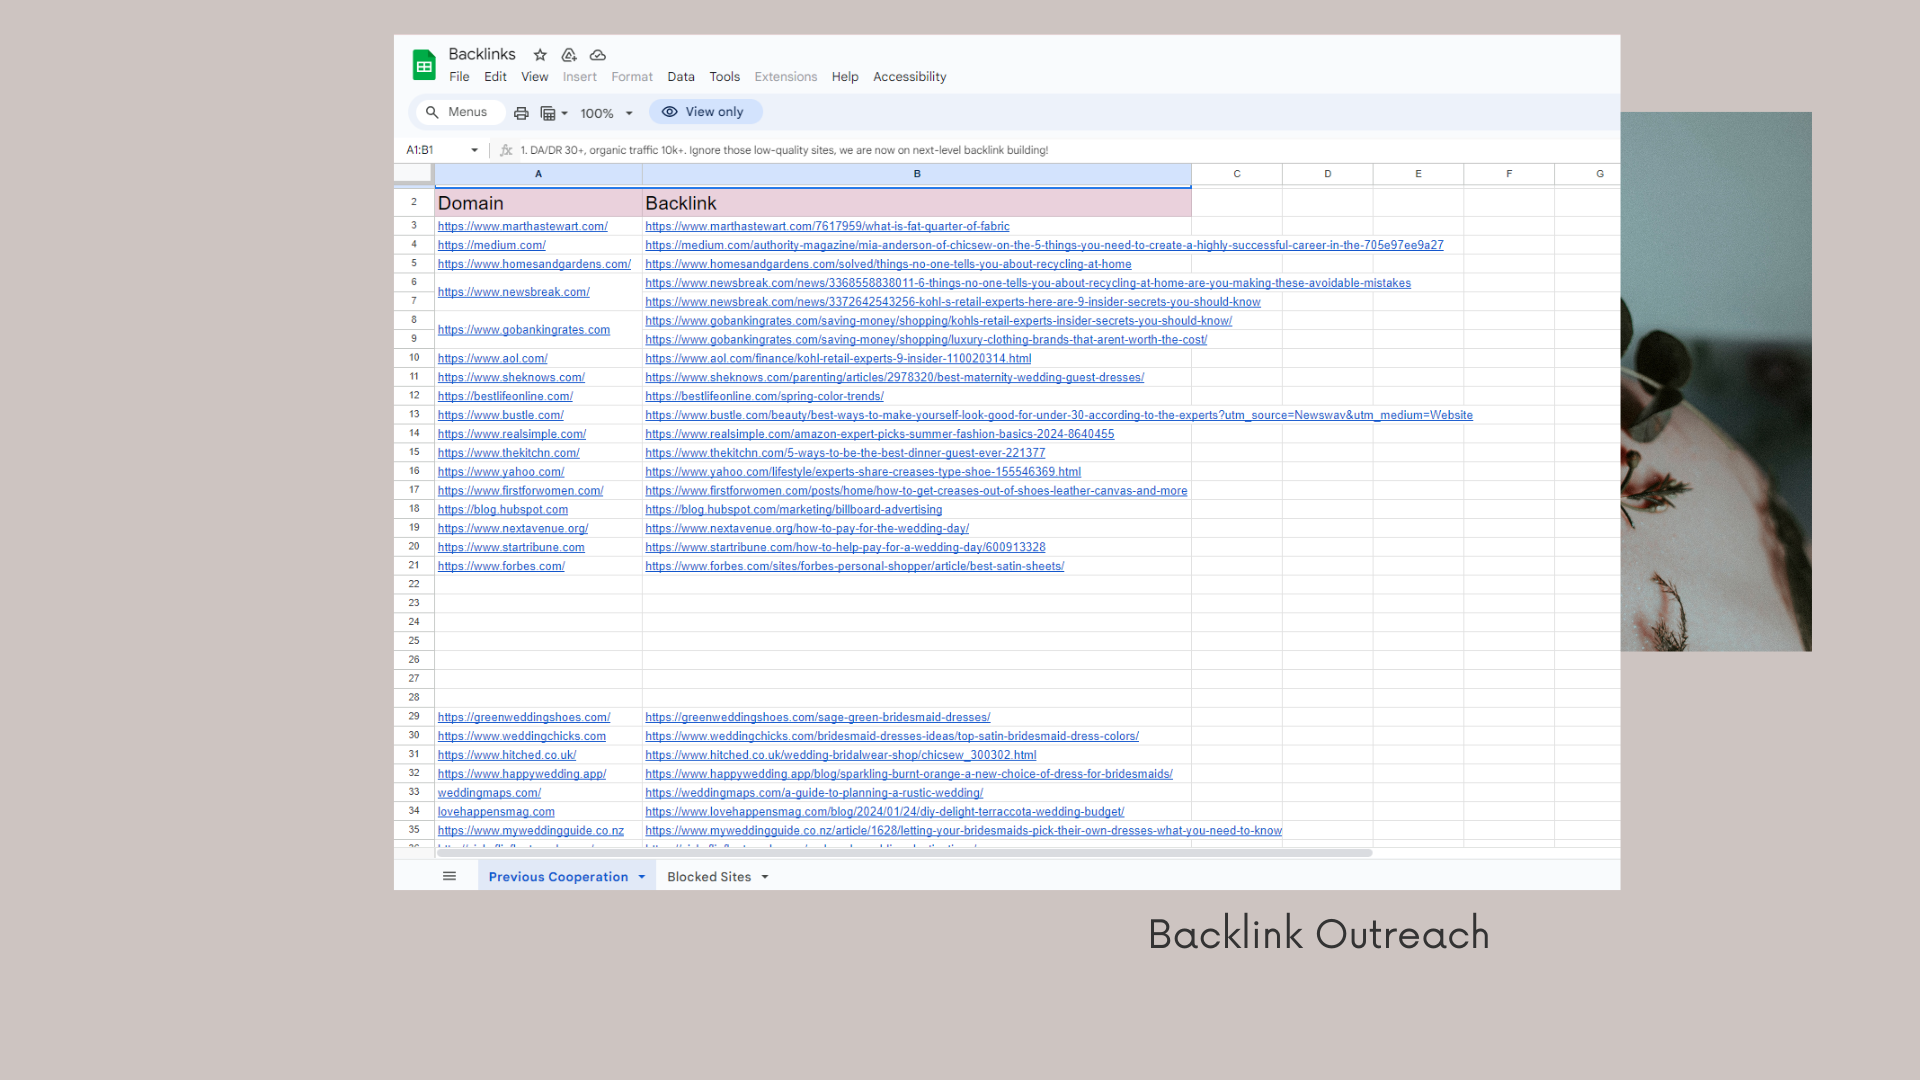Open the marthastewart.com domain link
The height and width of the screenshot is (1080, 1920).
tap(522, 226)
